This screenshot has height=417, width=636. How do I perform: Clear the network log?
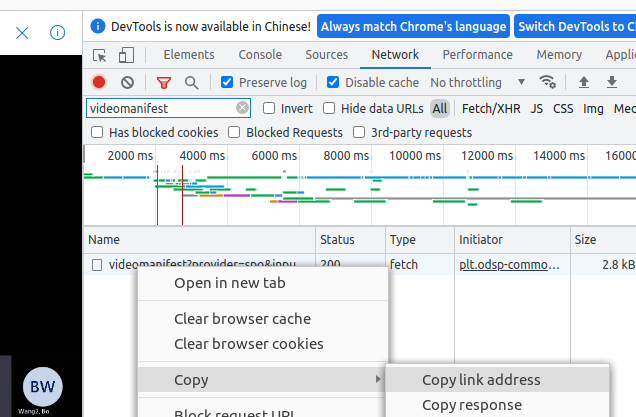(127, 82)
